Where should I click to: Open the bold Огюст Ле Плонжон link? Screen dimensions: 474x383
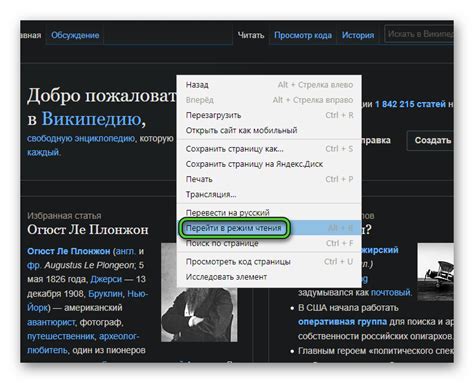pos(69,251)
